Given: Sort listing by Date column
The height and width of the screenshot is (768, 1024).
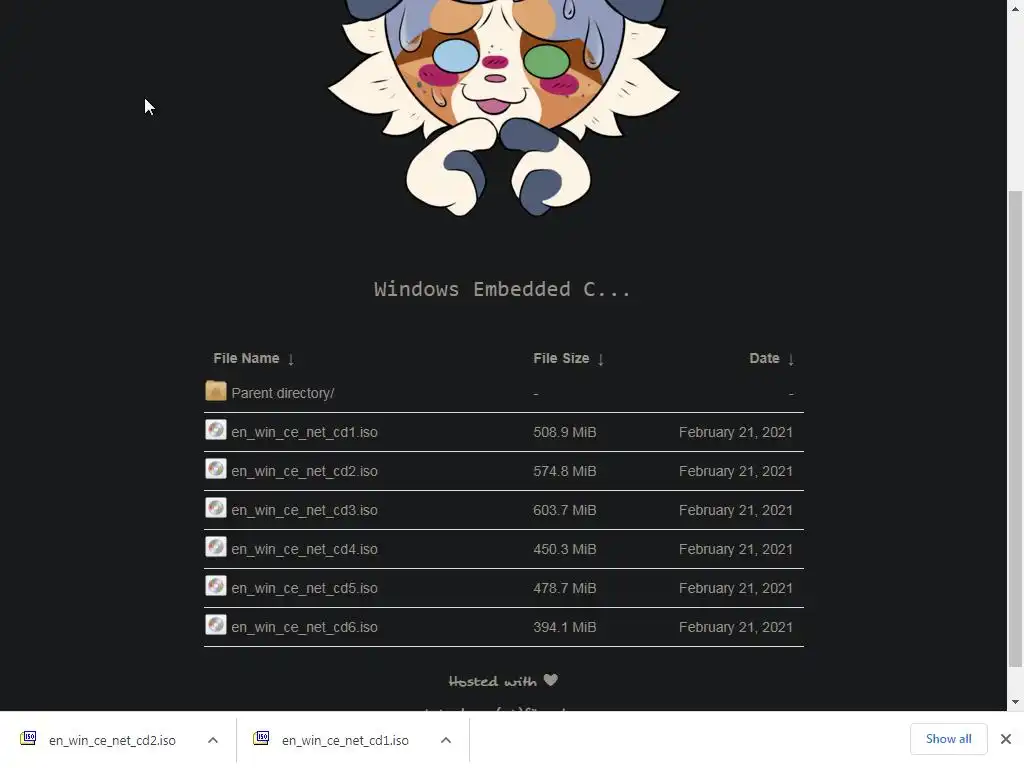Looking at the screenshot, I should [772, 359].
